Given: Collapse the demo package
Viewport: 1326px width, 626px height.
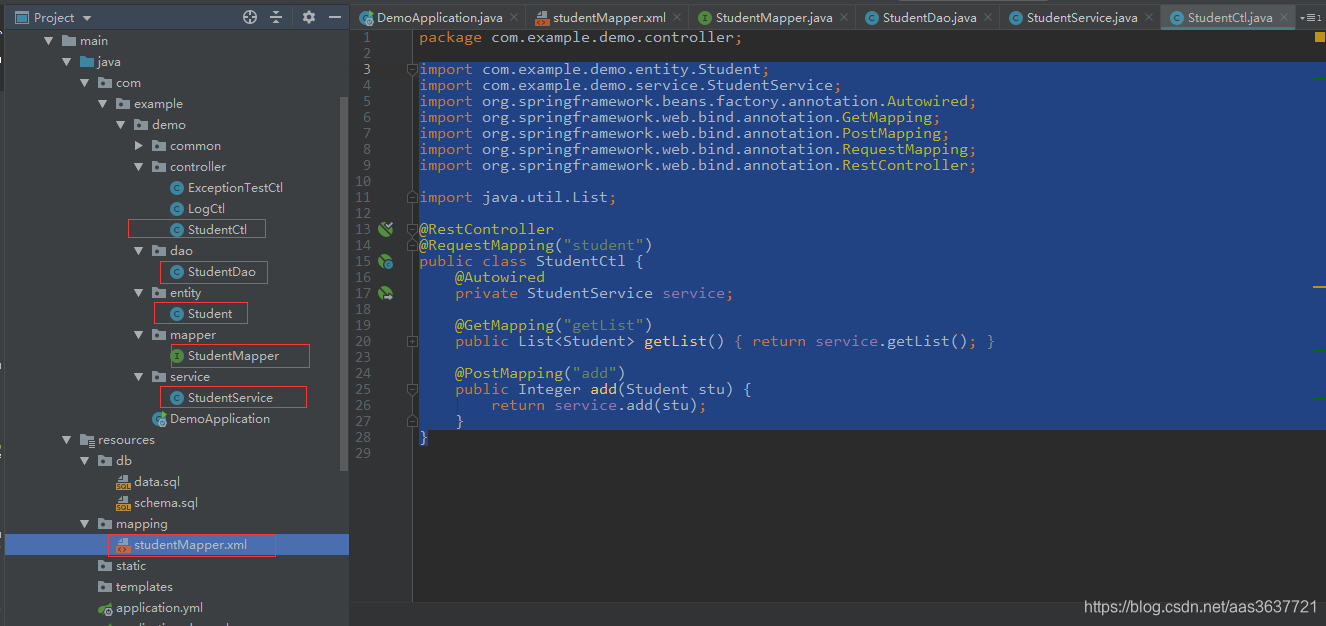Looking at the screenshot, I should coord(121,125).
